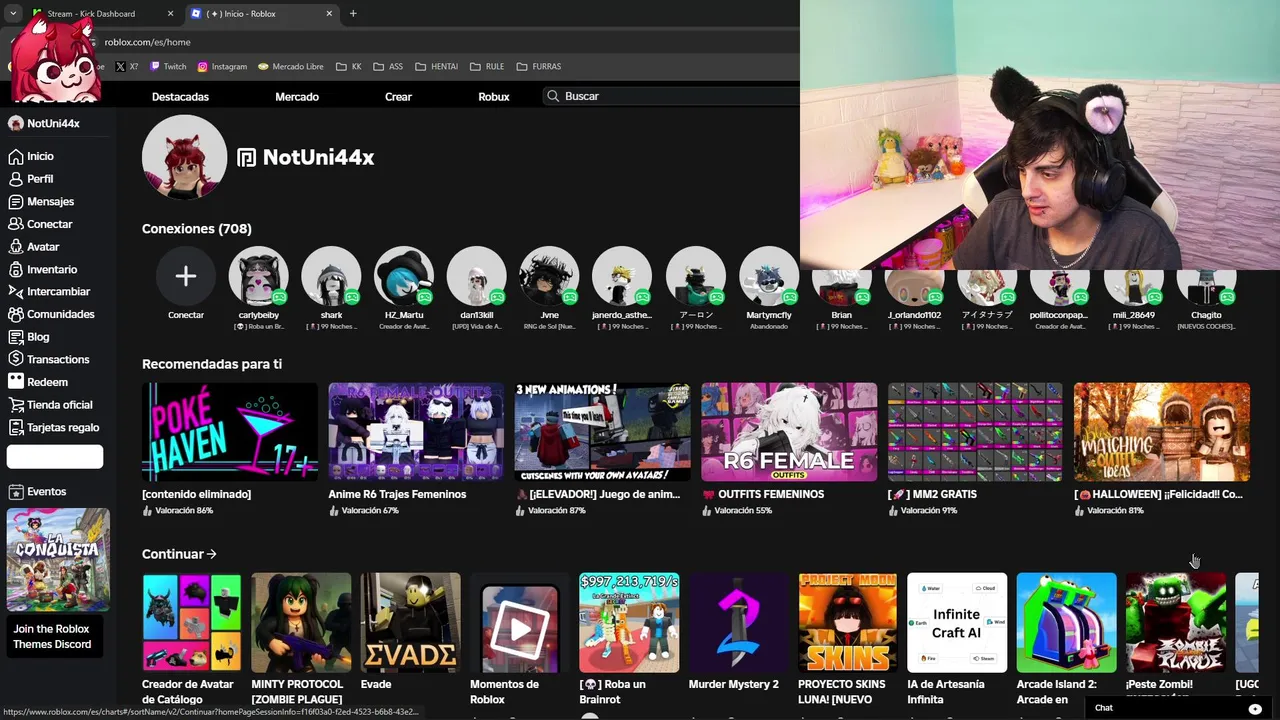
Task: Open Martymcfly's connection avatar
Action: 769,276
